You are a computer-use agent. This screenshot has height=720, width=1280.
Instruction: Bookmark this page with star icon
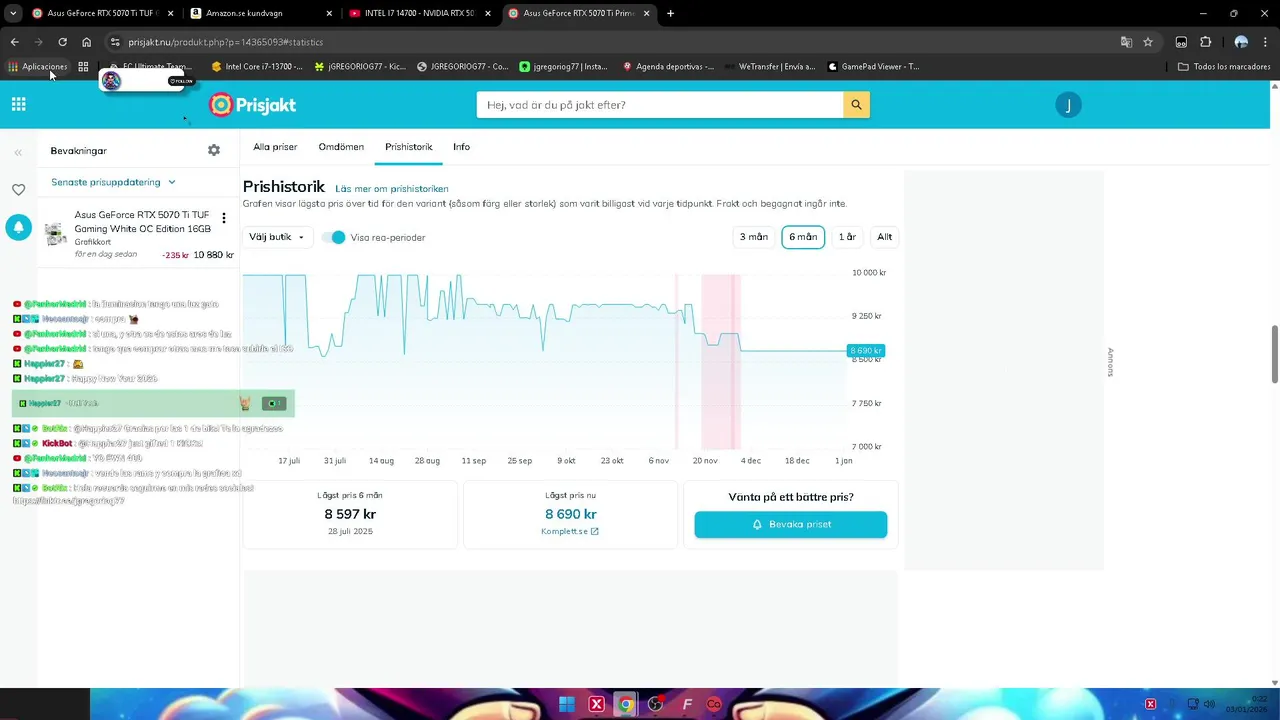coord(1148,42)
